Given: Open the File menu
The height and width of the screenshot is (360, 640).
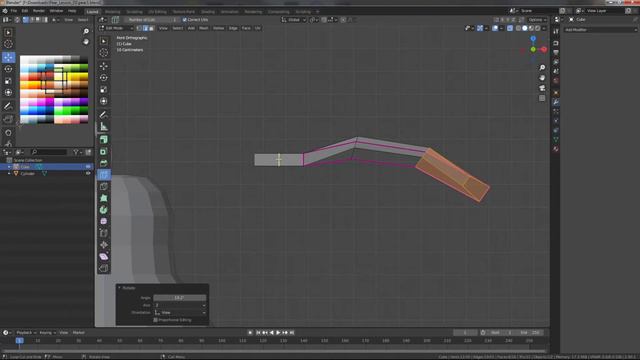Looking at the screenshot, I should (x=14, y=11).
